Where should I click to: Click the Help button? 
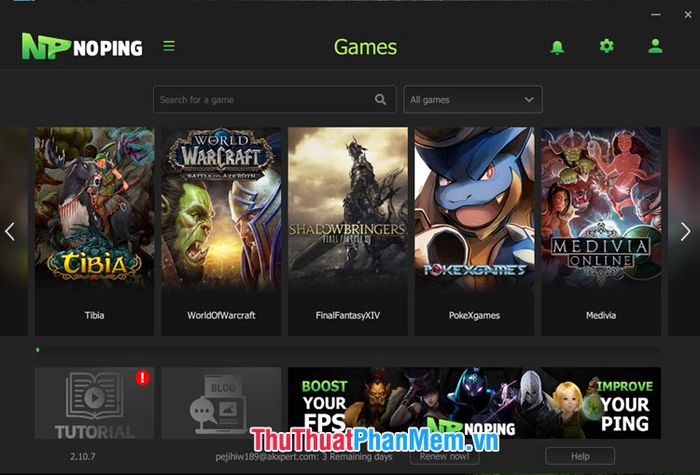580,456
